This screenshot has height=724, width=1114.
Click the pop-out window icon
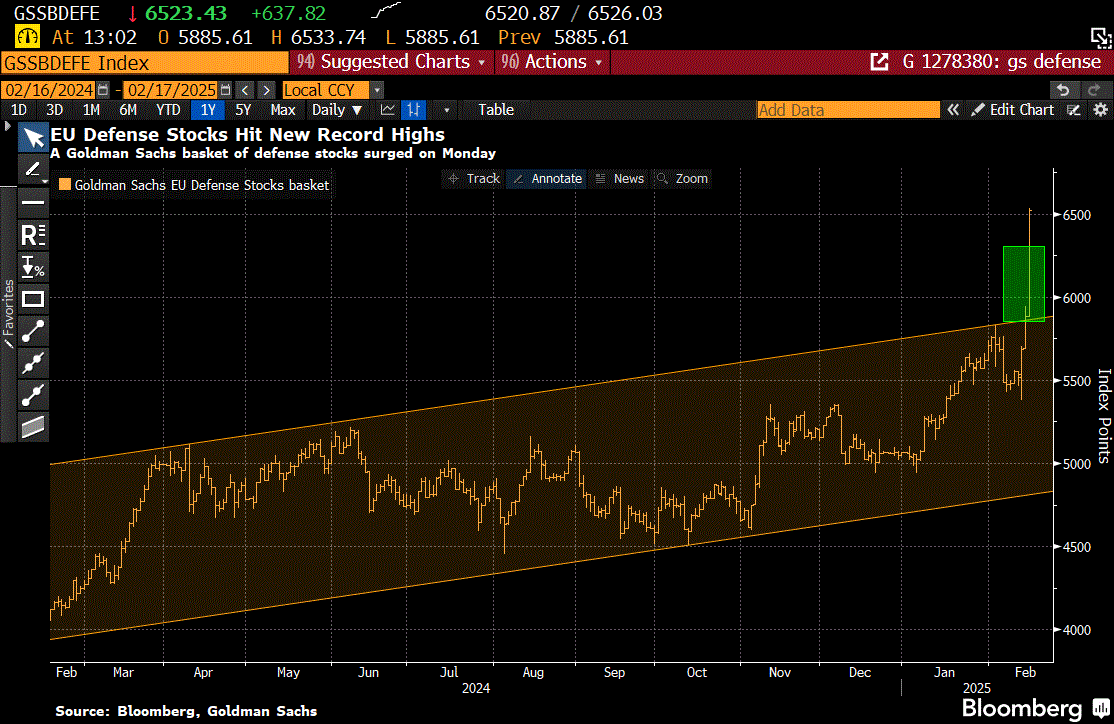tap(1101, 37)
